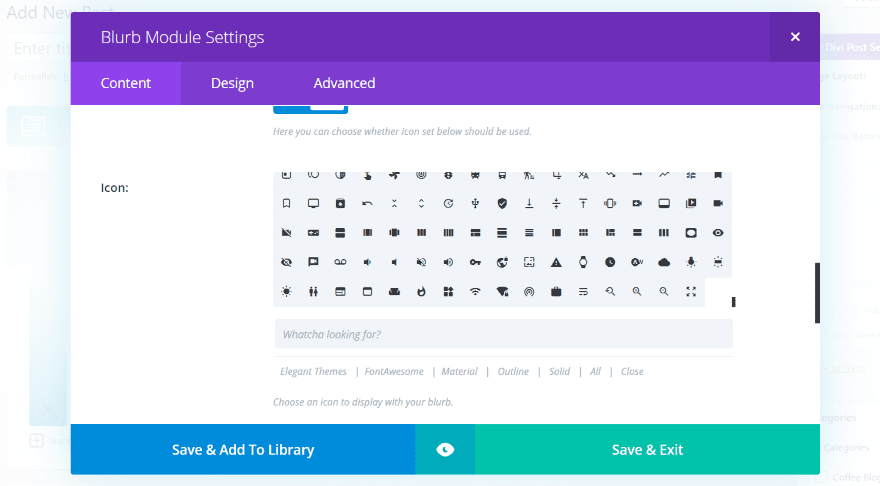
Task: Filter icons by Material set
Action: tap(460, 371)
